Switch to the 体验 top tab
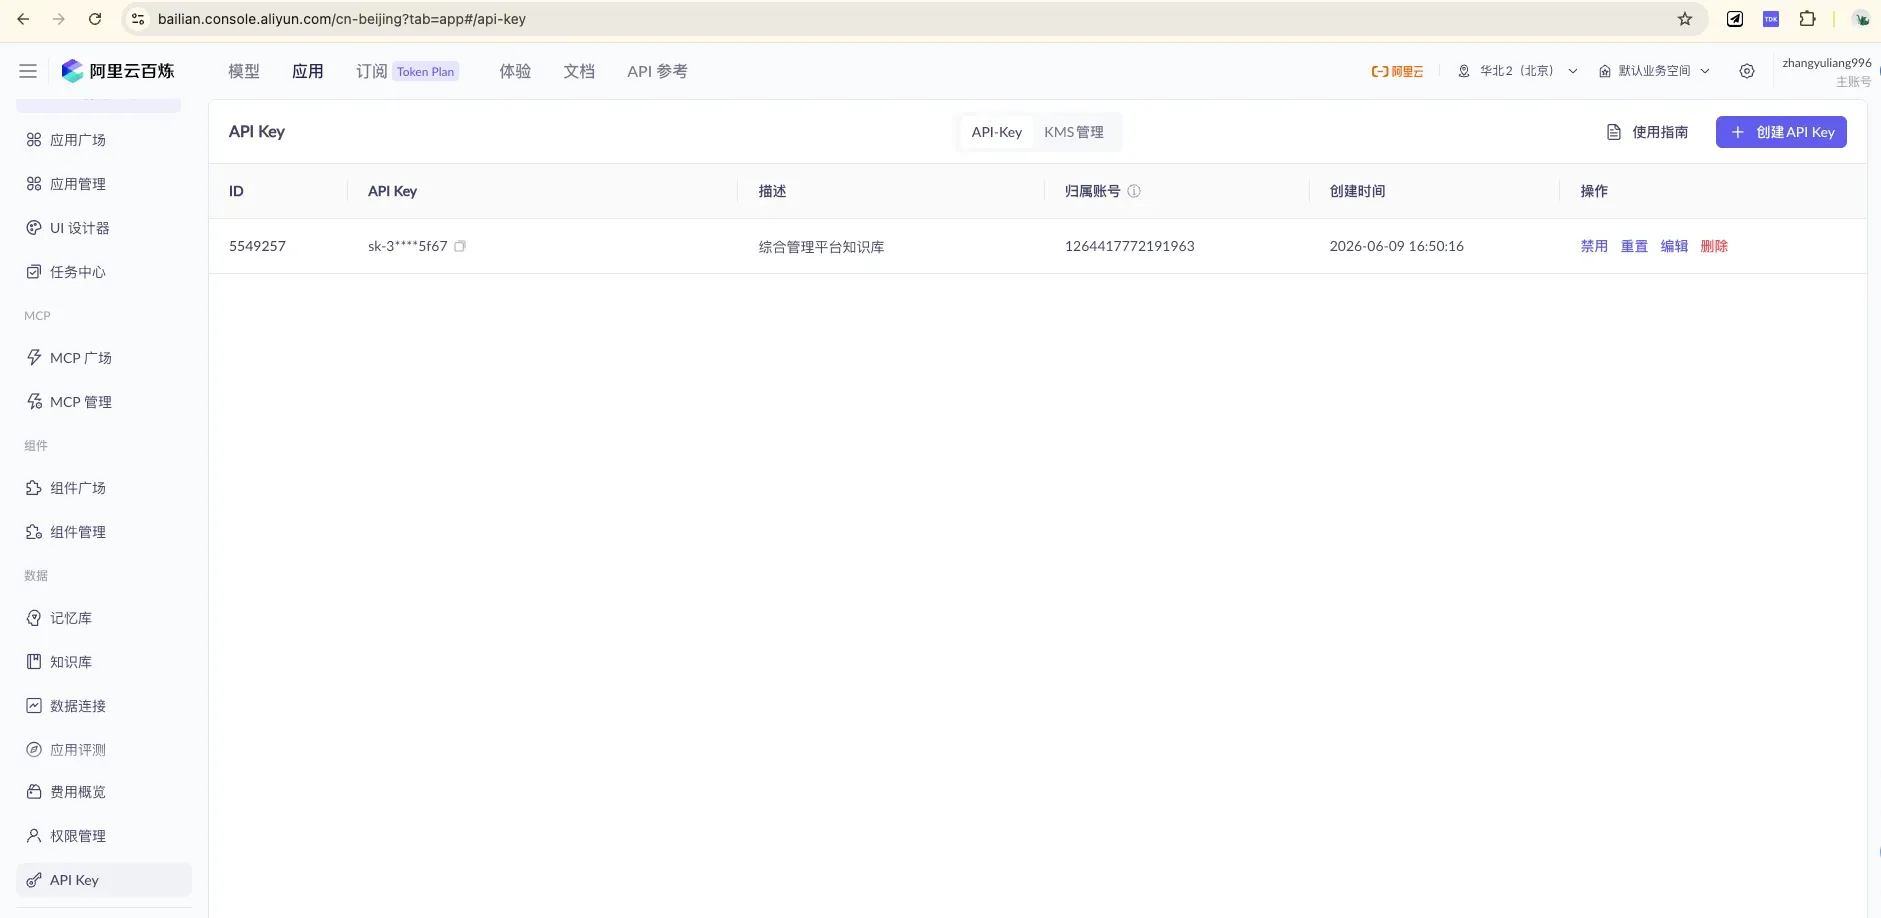This screenshot has height=918, width=1881. (x=515, y=71)
